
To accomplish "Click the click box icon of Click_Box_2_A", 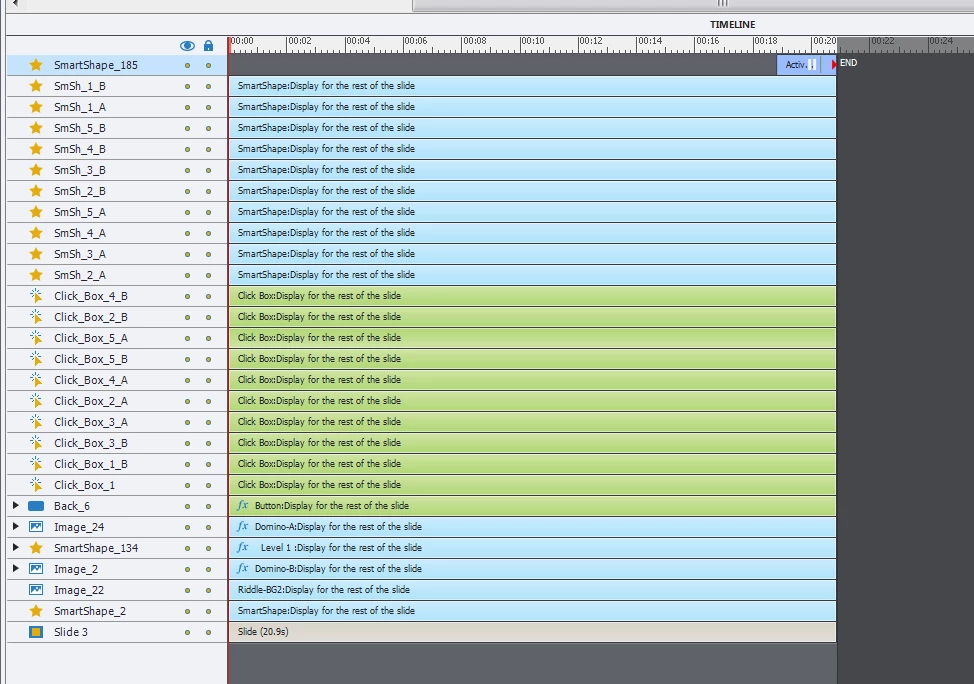I will (36, 401).
